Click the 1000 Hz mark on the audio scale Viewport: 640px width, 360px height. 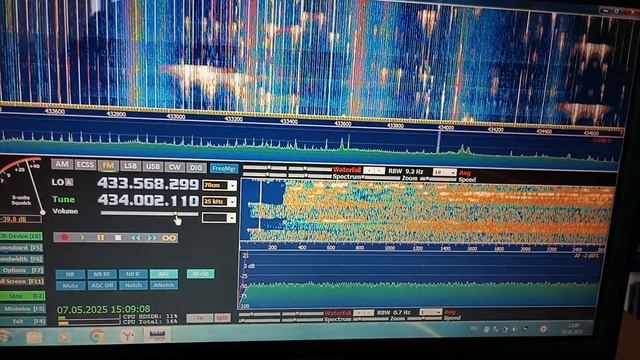[x=390, y=248]
